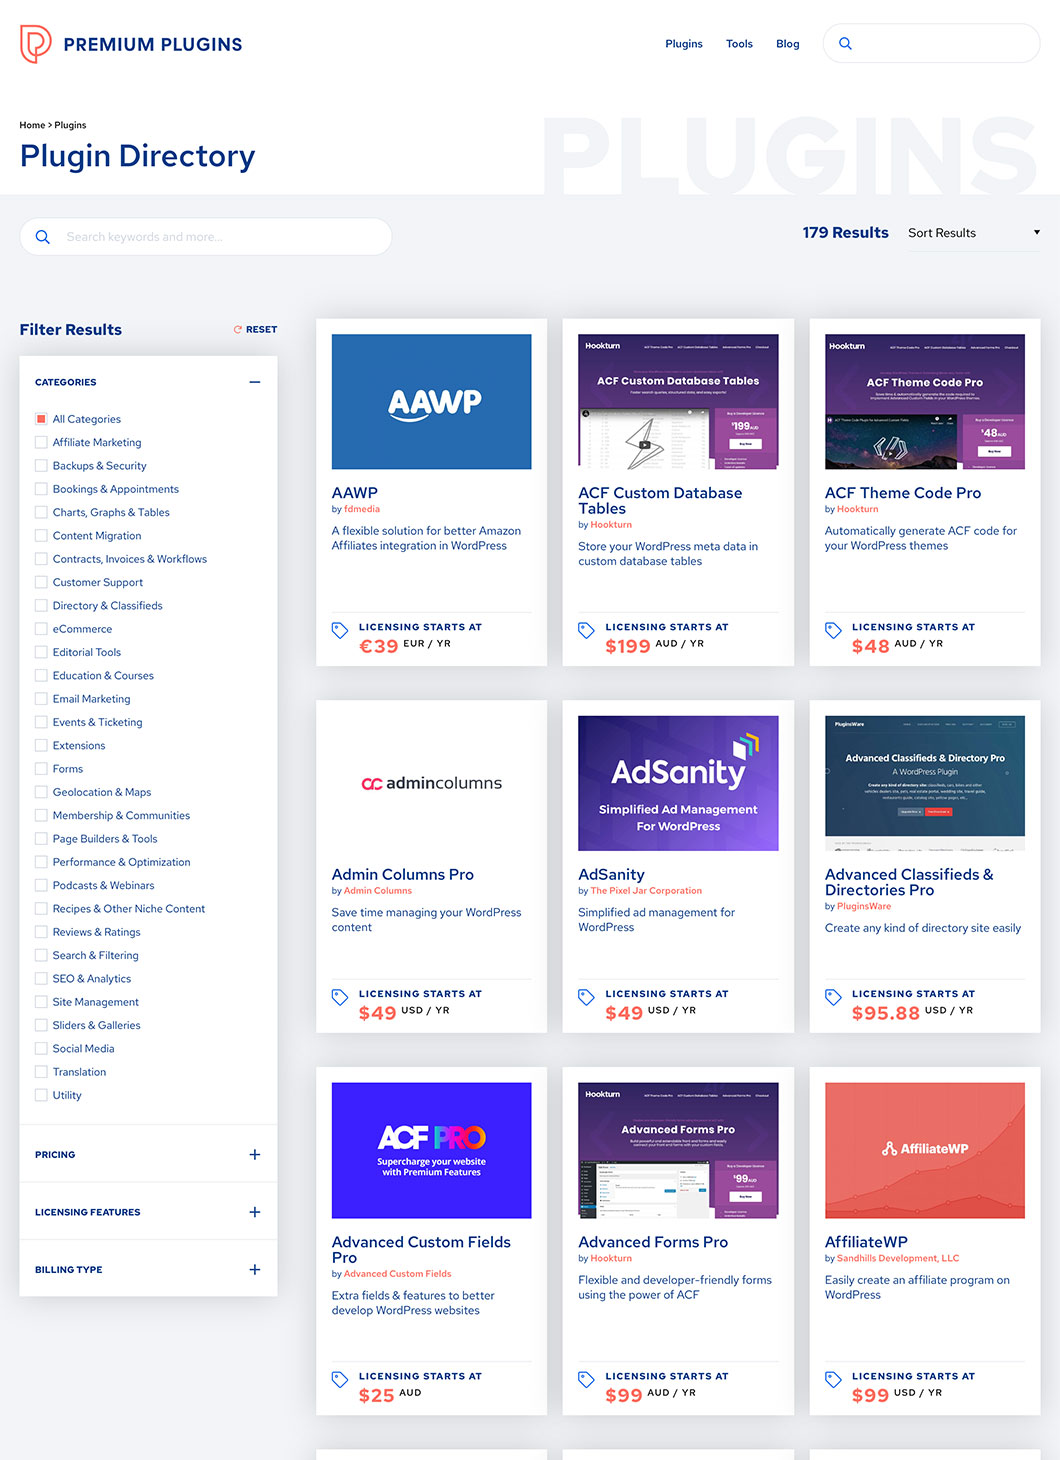Screen dimensions: 1060x1460
Task: Open the fdmedia author link
Action: (362, 509)
